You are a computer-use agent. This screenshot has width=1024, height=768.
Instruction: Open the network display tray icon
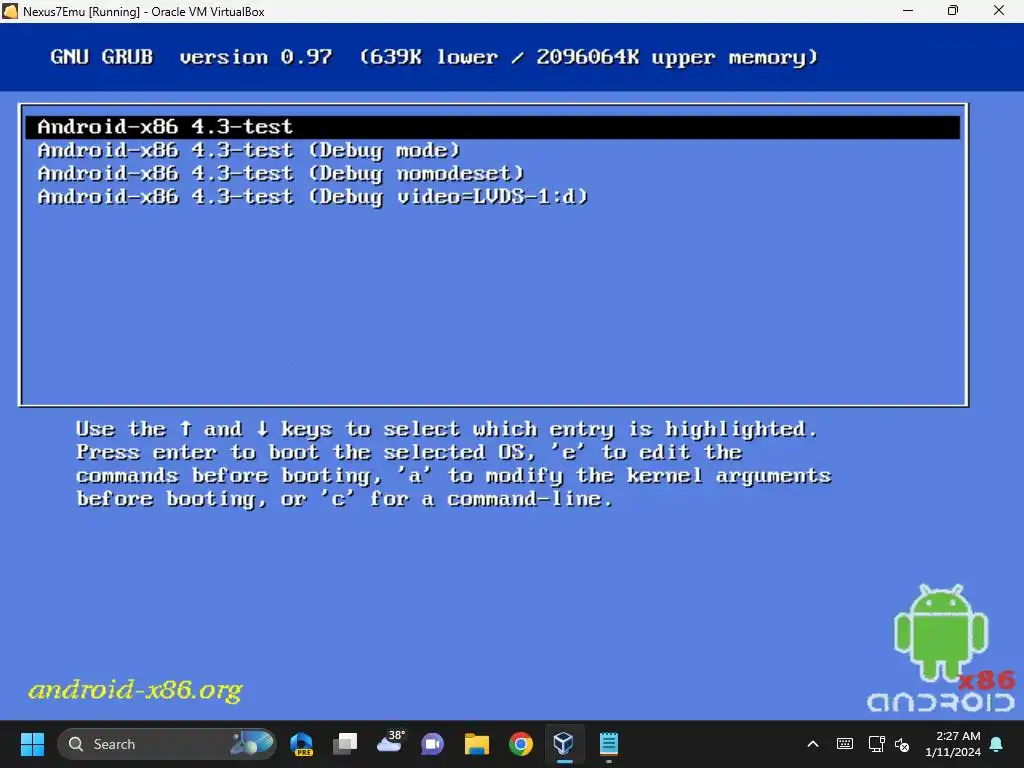876,744
